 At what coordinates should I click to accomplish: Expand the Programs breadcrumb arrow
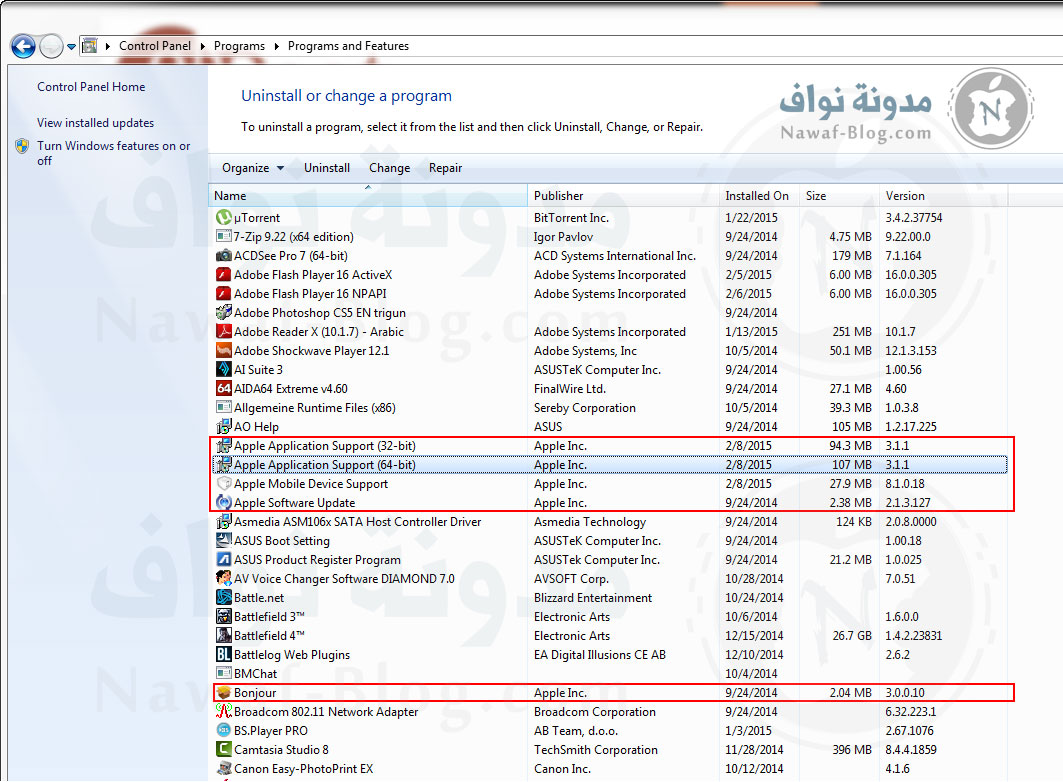(x=276, y=46)
